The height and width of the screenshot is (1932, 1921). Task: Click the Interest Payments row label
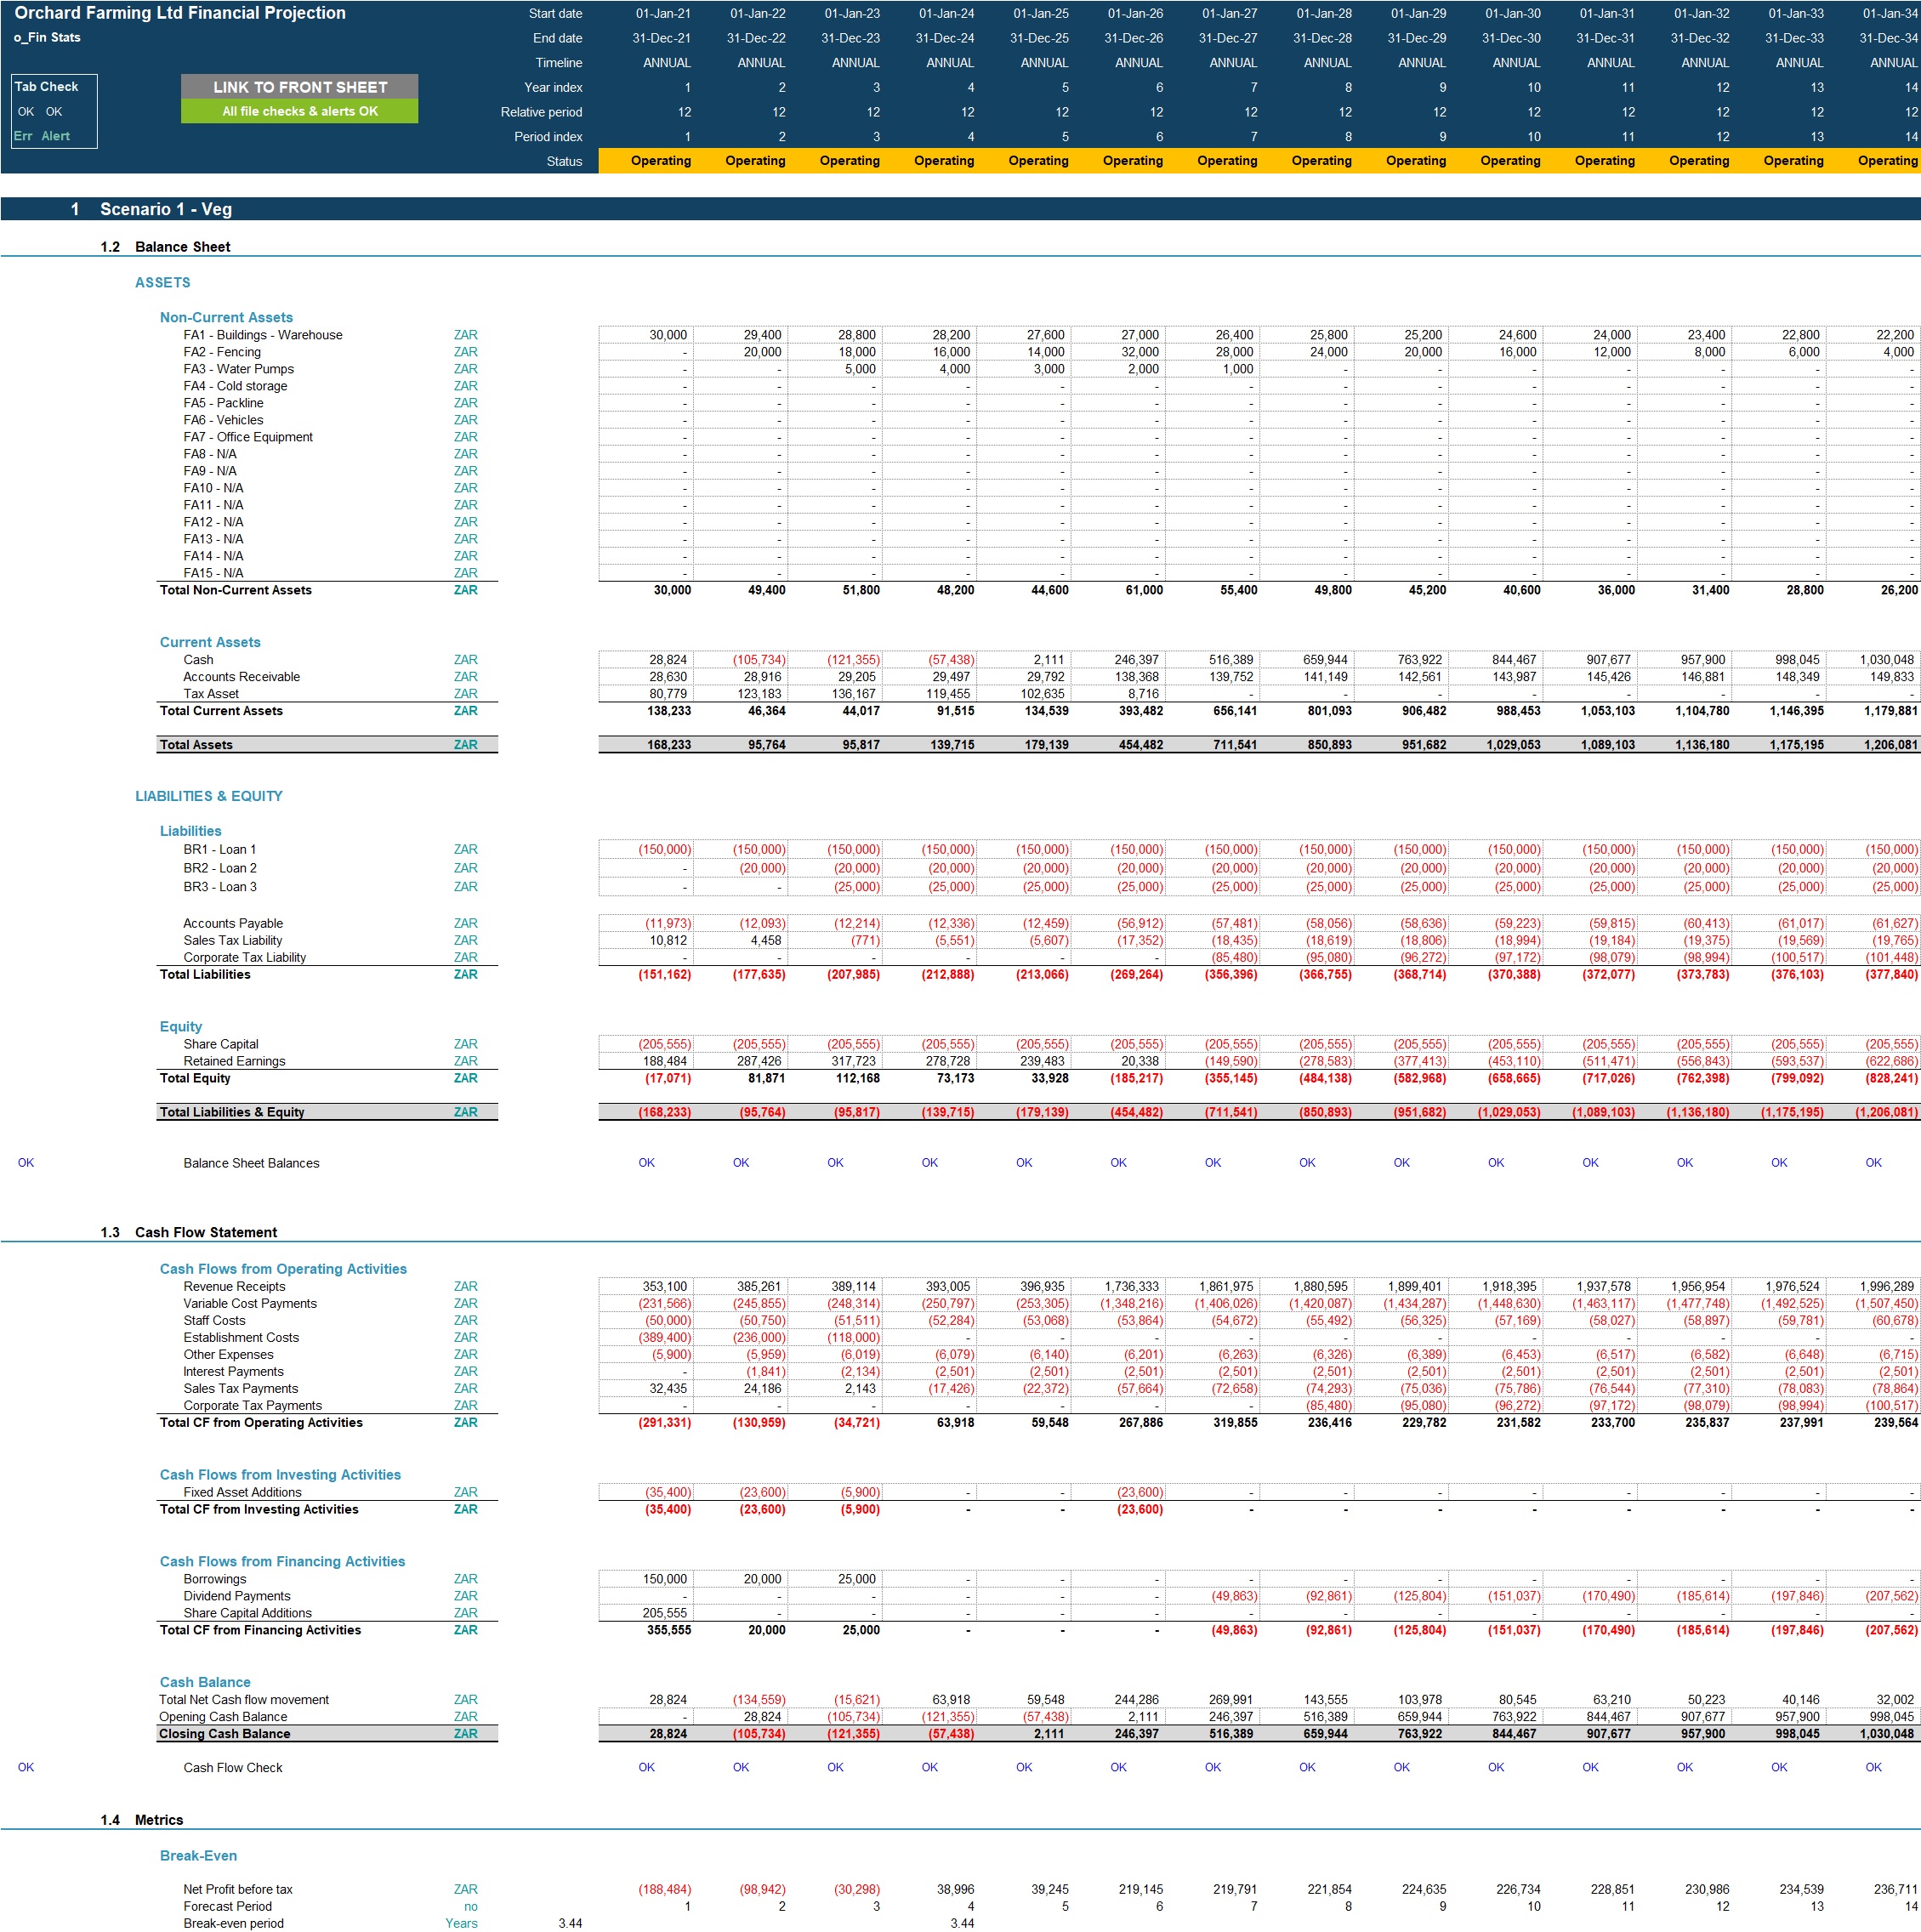pyautogui.click(x=233, y=1372)
